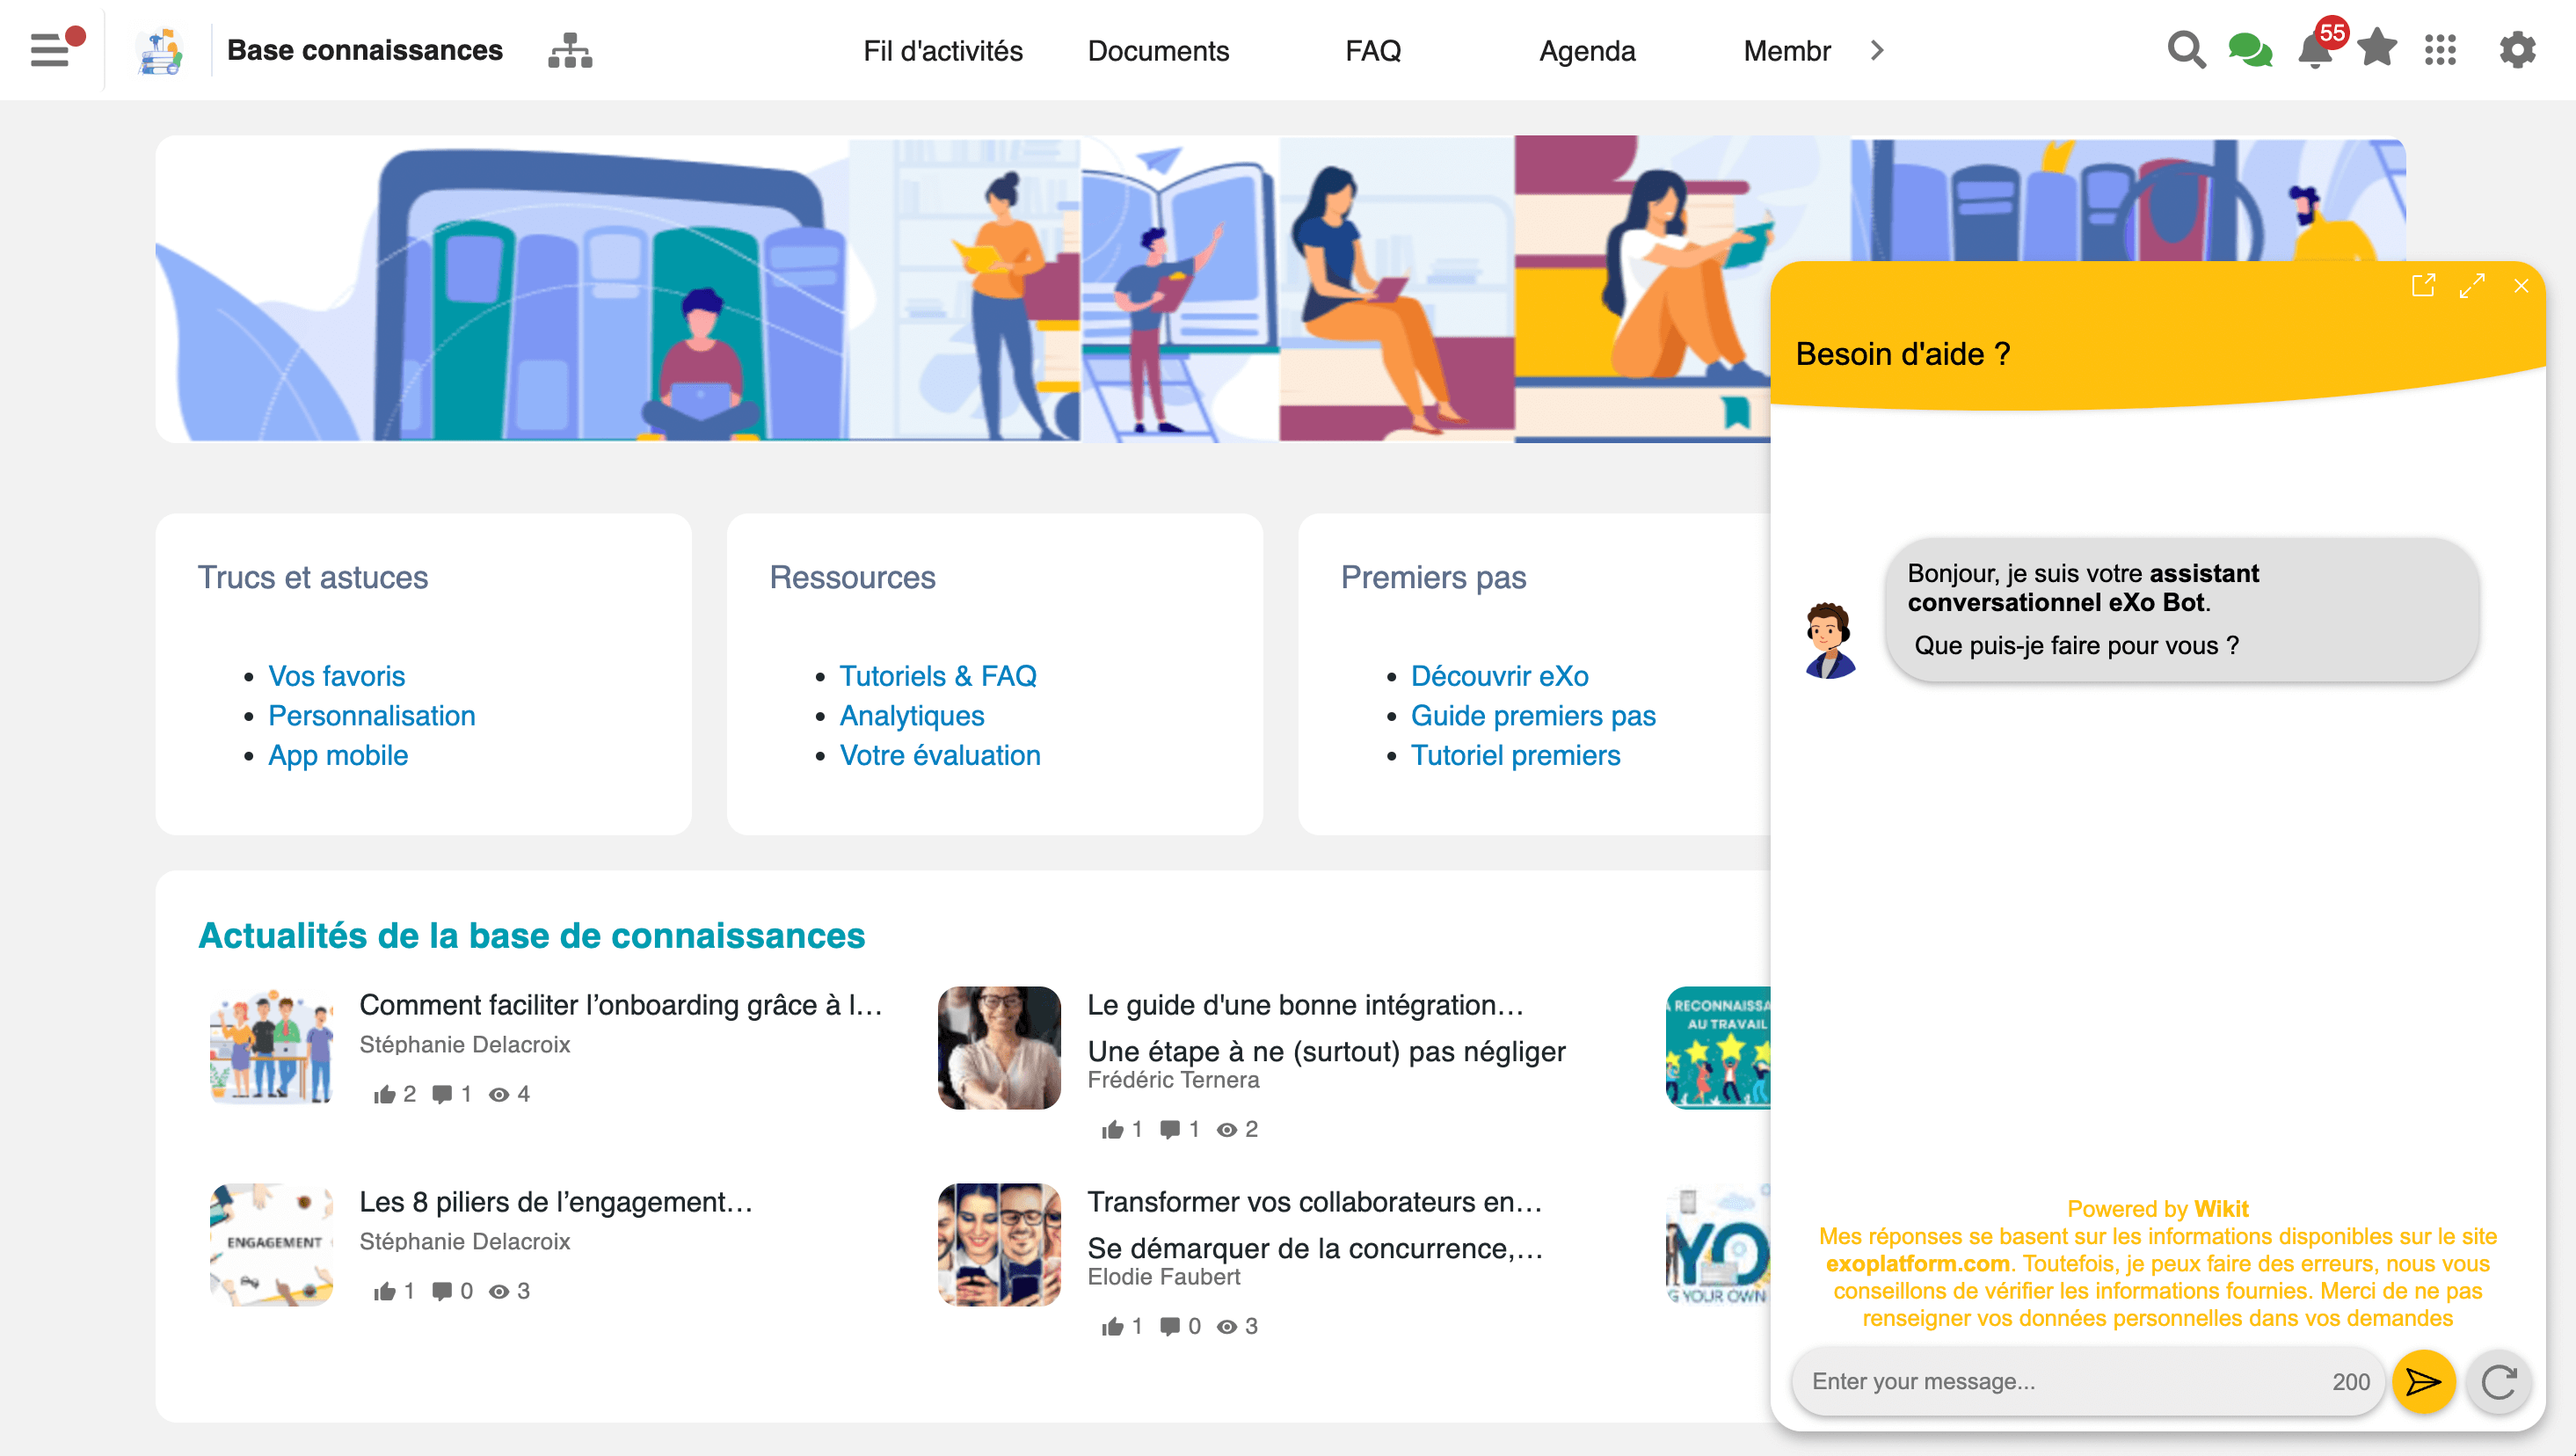Switch to the Documents tab
The height and width of the screenshot is (1456, 2576).
click(1158, 50)
